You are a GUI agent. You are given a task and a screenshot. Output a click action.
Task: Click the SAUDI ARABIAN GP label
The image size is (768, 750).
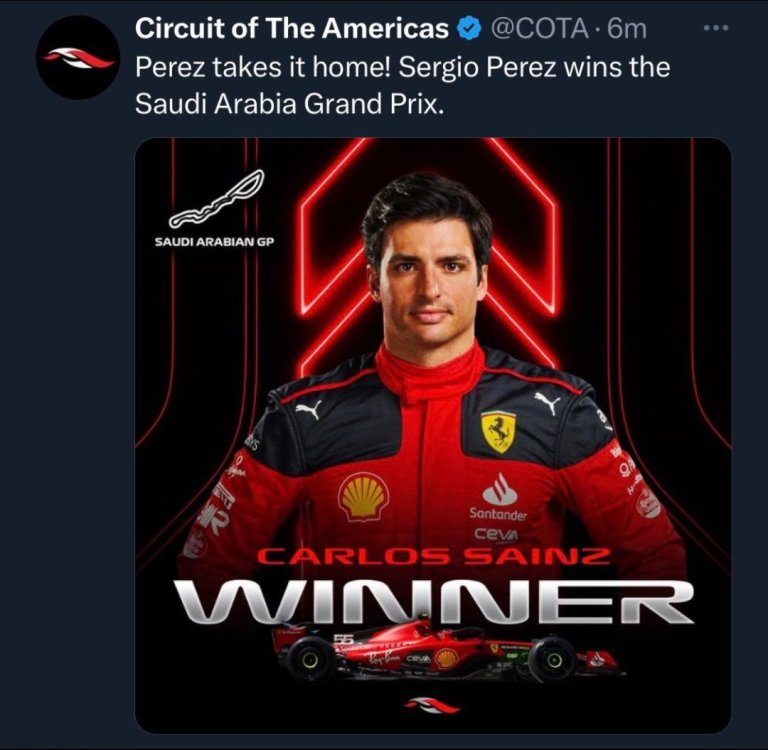tap(214, 240)
